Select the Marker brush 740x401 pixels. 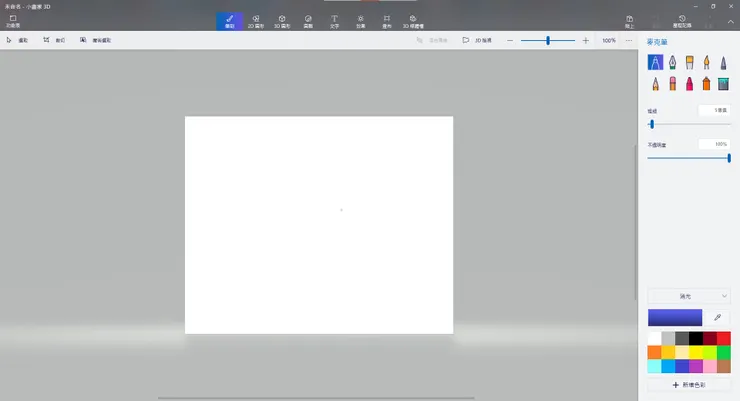655,62
